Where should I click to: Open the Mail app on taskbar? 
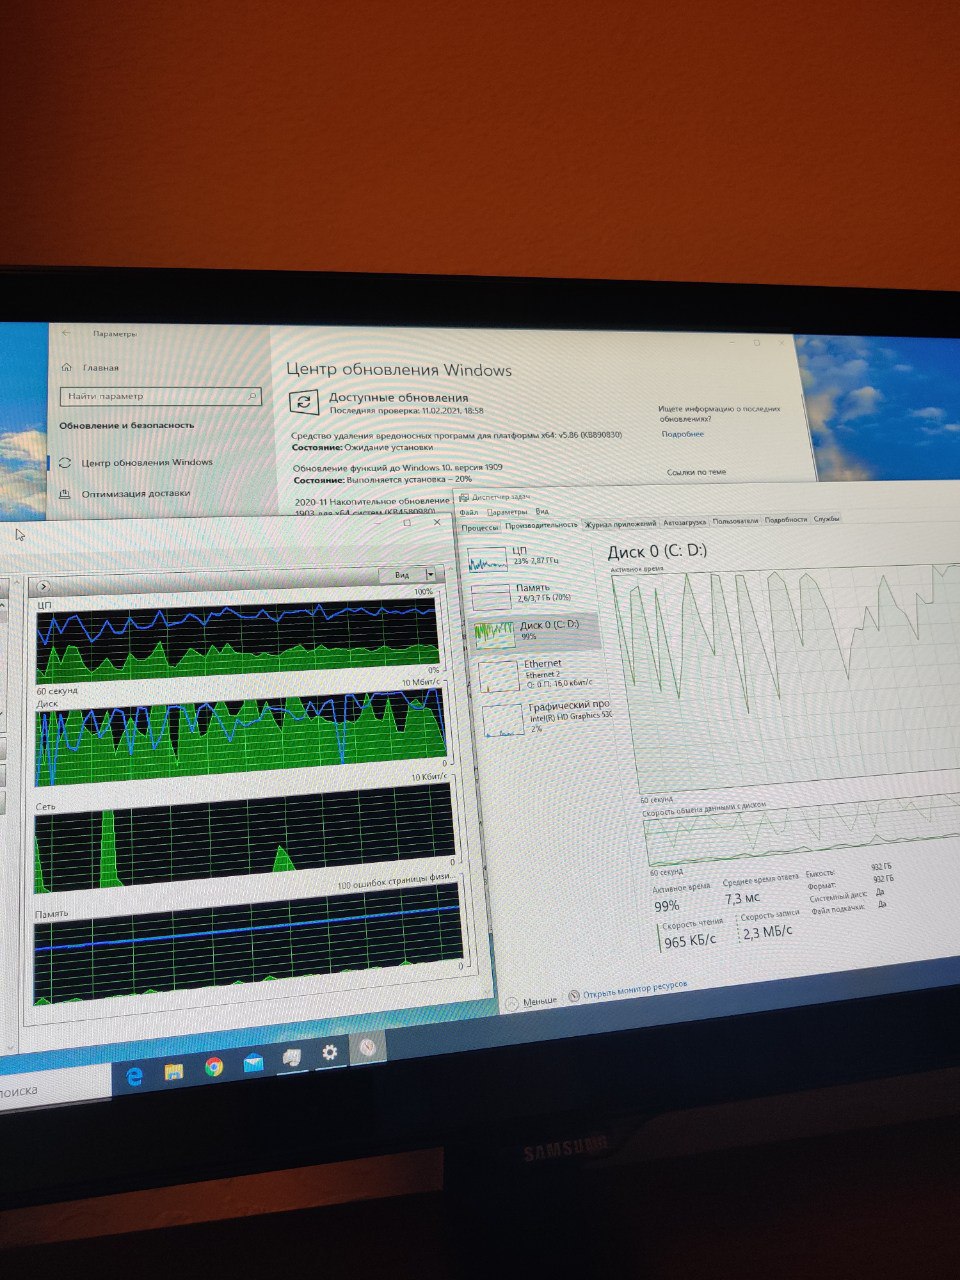coord(253,1063)
